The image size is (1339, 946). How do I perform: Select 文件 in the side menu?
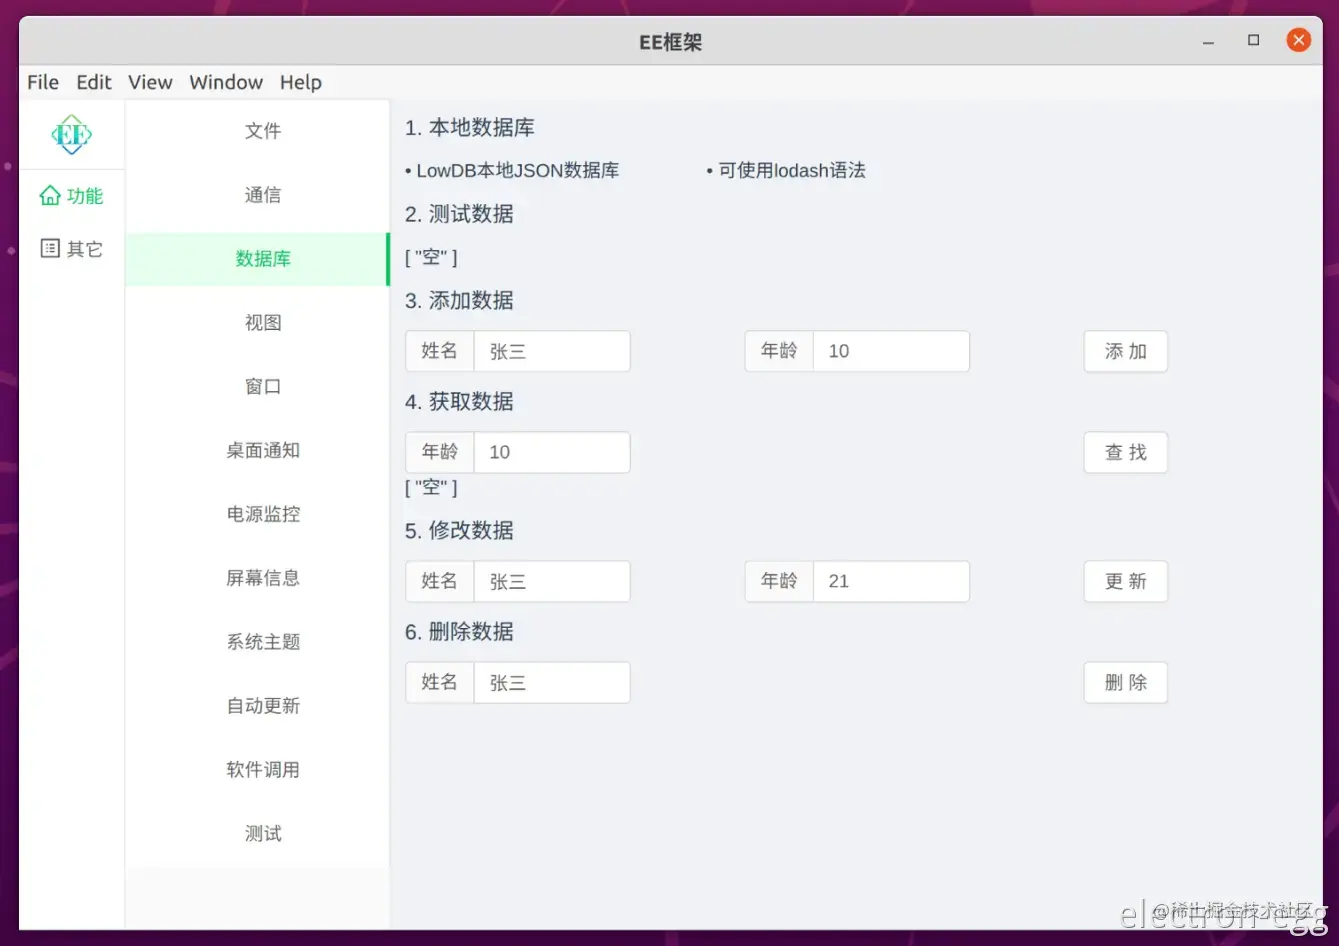(x=257, y=131)
